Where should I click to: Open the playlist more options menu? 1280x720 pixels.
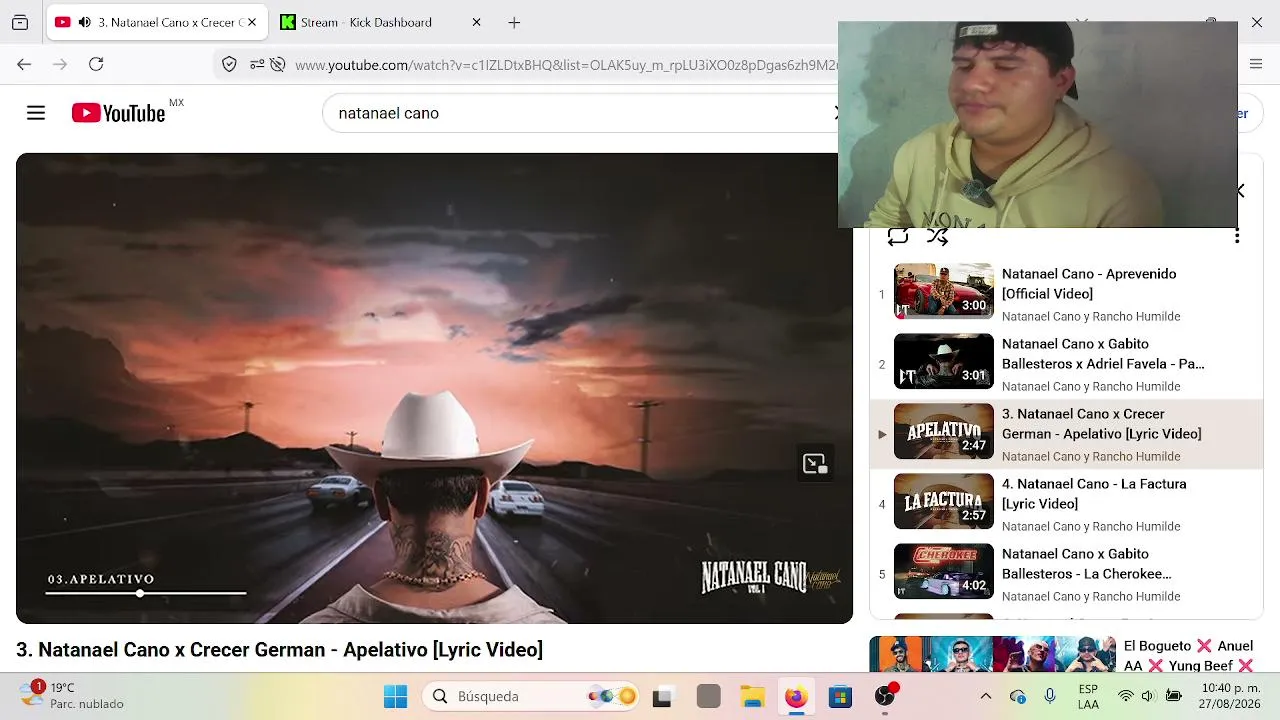point(1237,236)
